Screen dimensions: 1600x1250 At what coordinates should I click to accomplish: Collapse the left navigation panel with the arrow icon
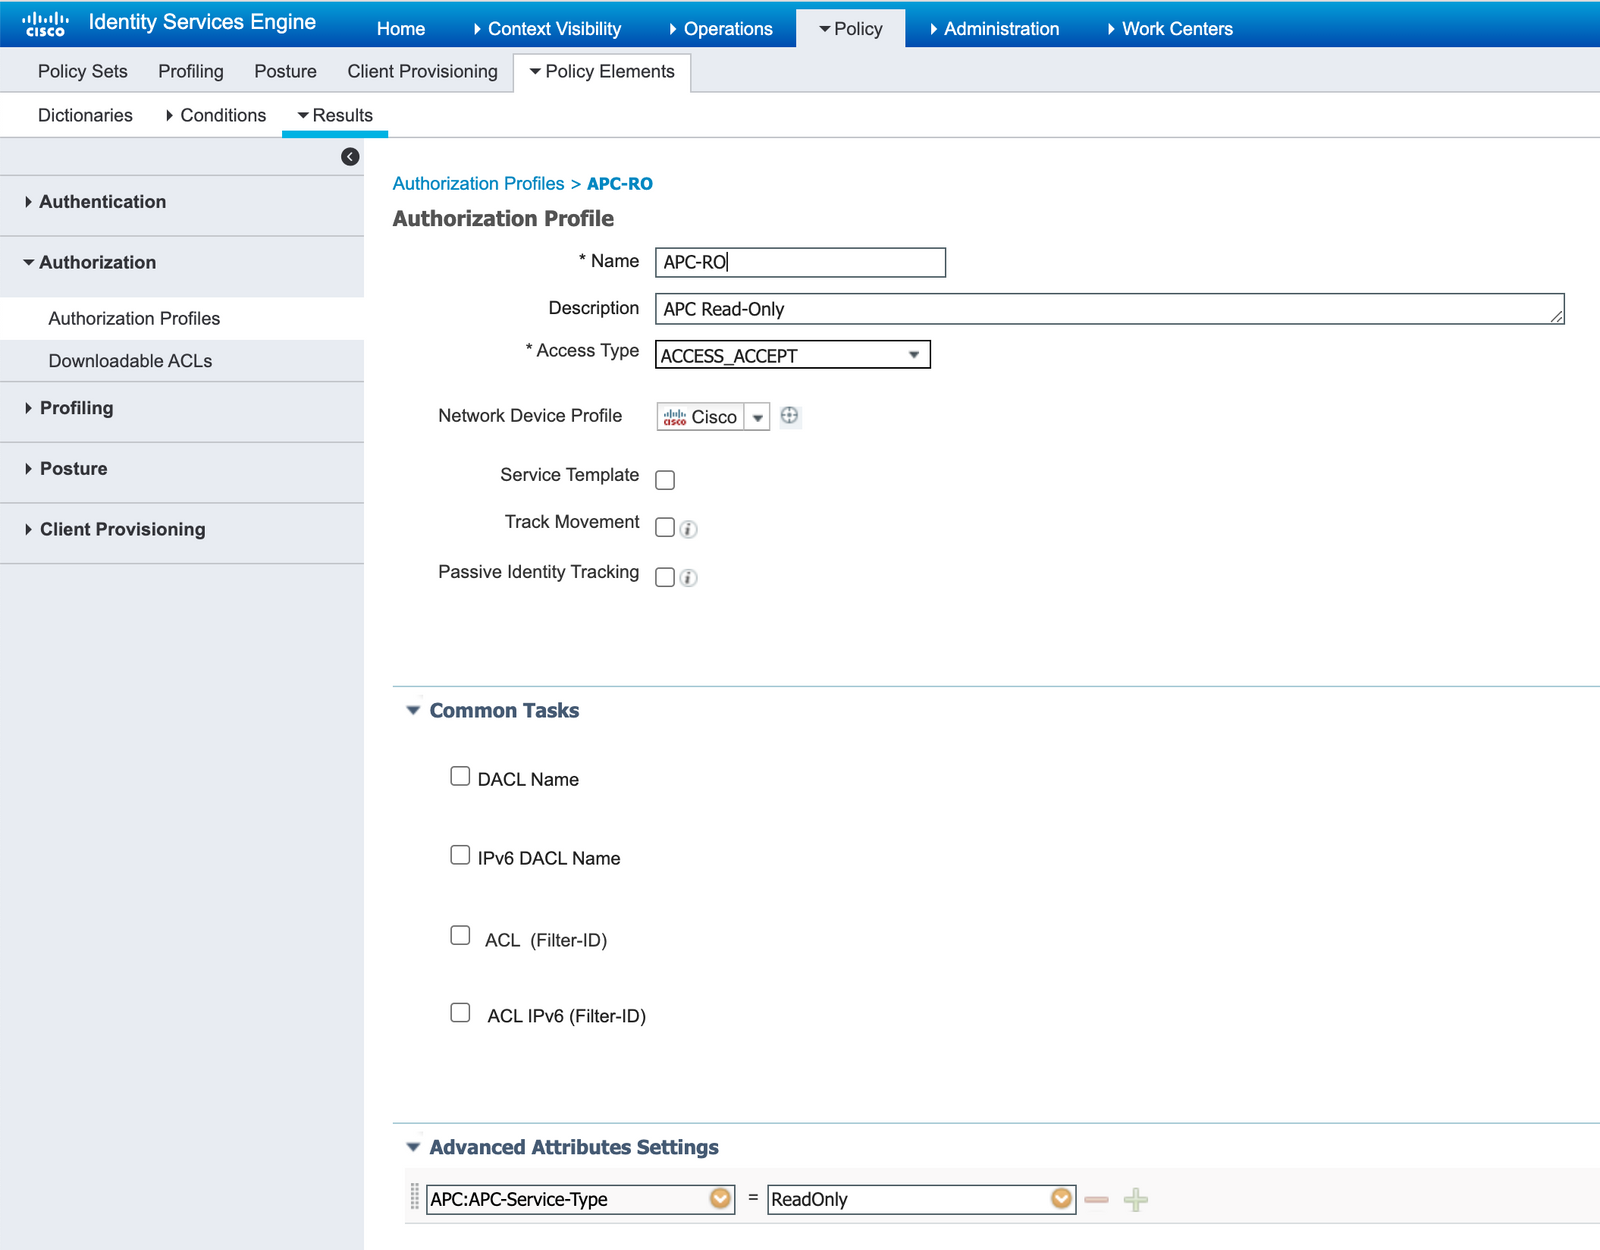pos(349,156)
